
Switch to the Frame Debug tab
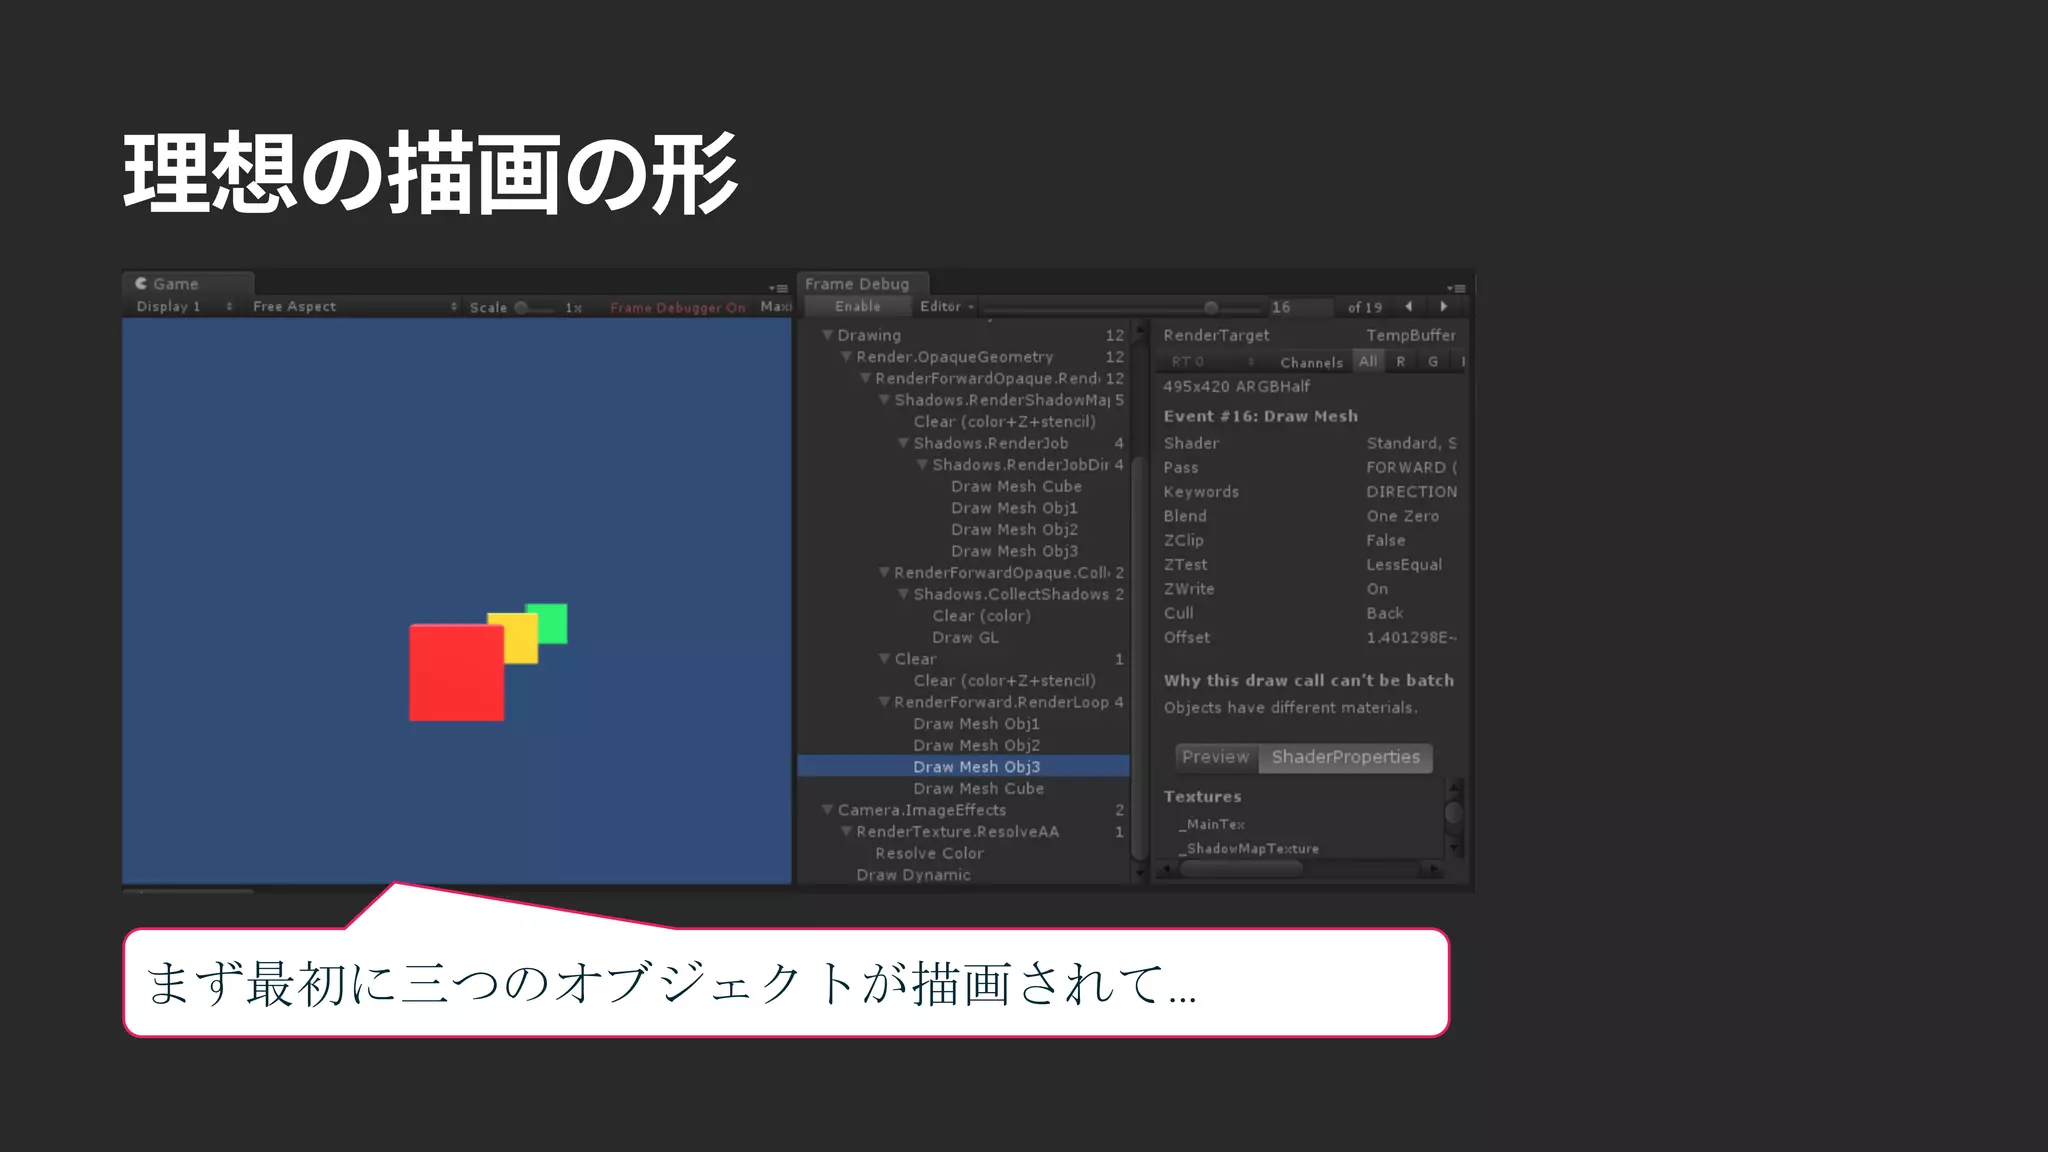coord(863,283)
